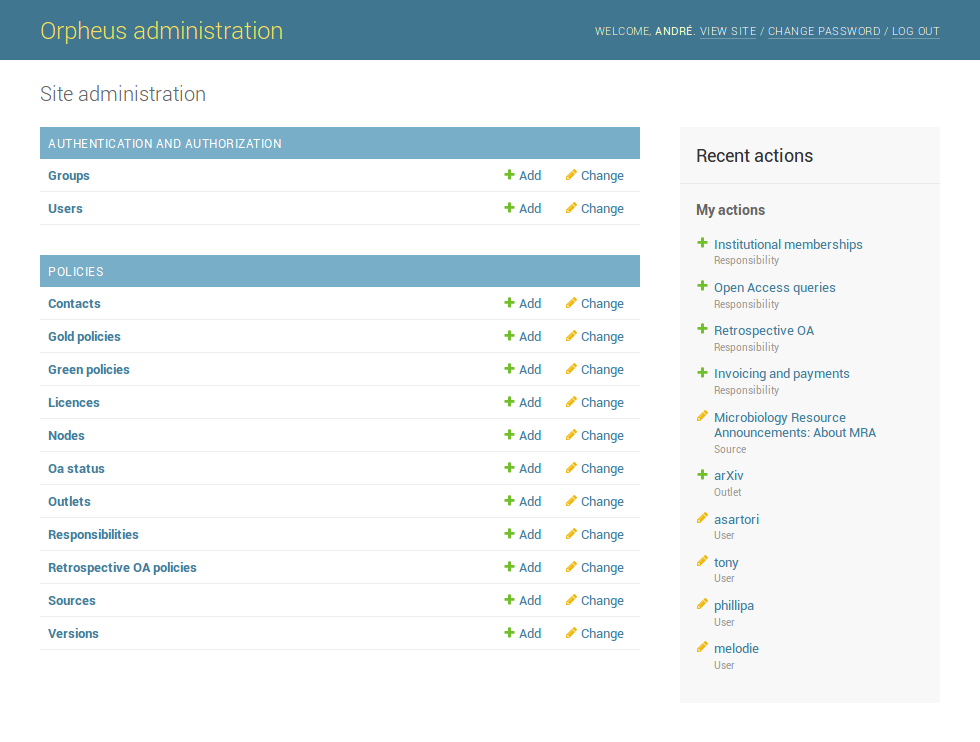
Task: Log out of the admin
Action: coord(915,32)
